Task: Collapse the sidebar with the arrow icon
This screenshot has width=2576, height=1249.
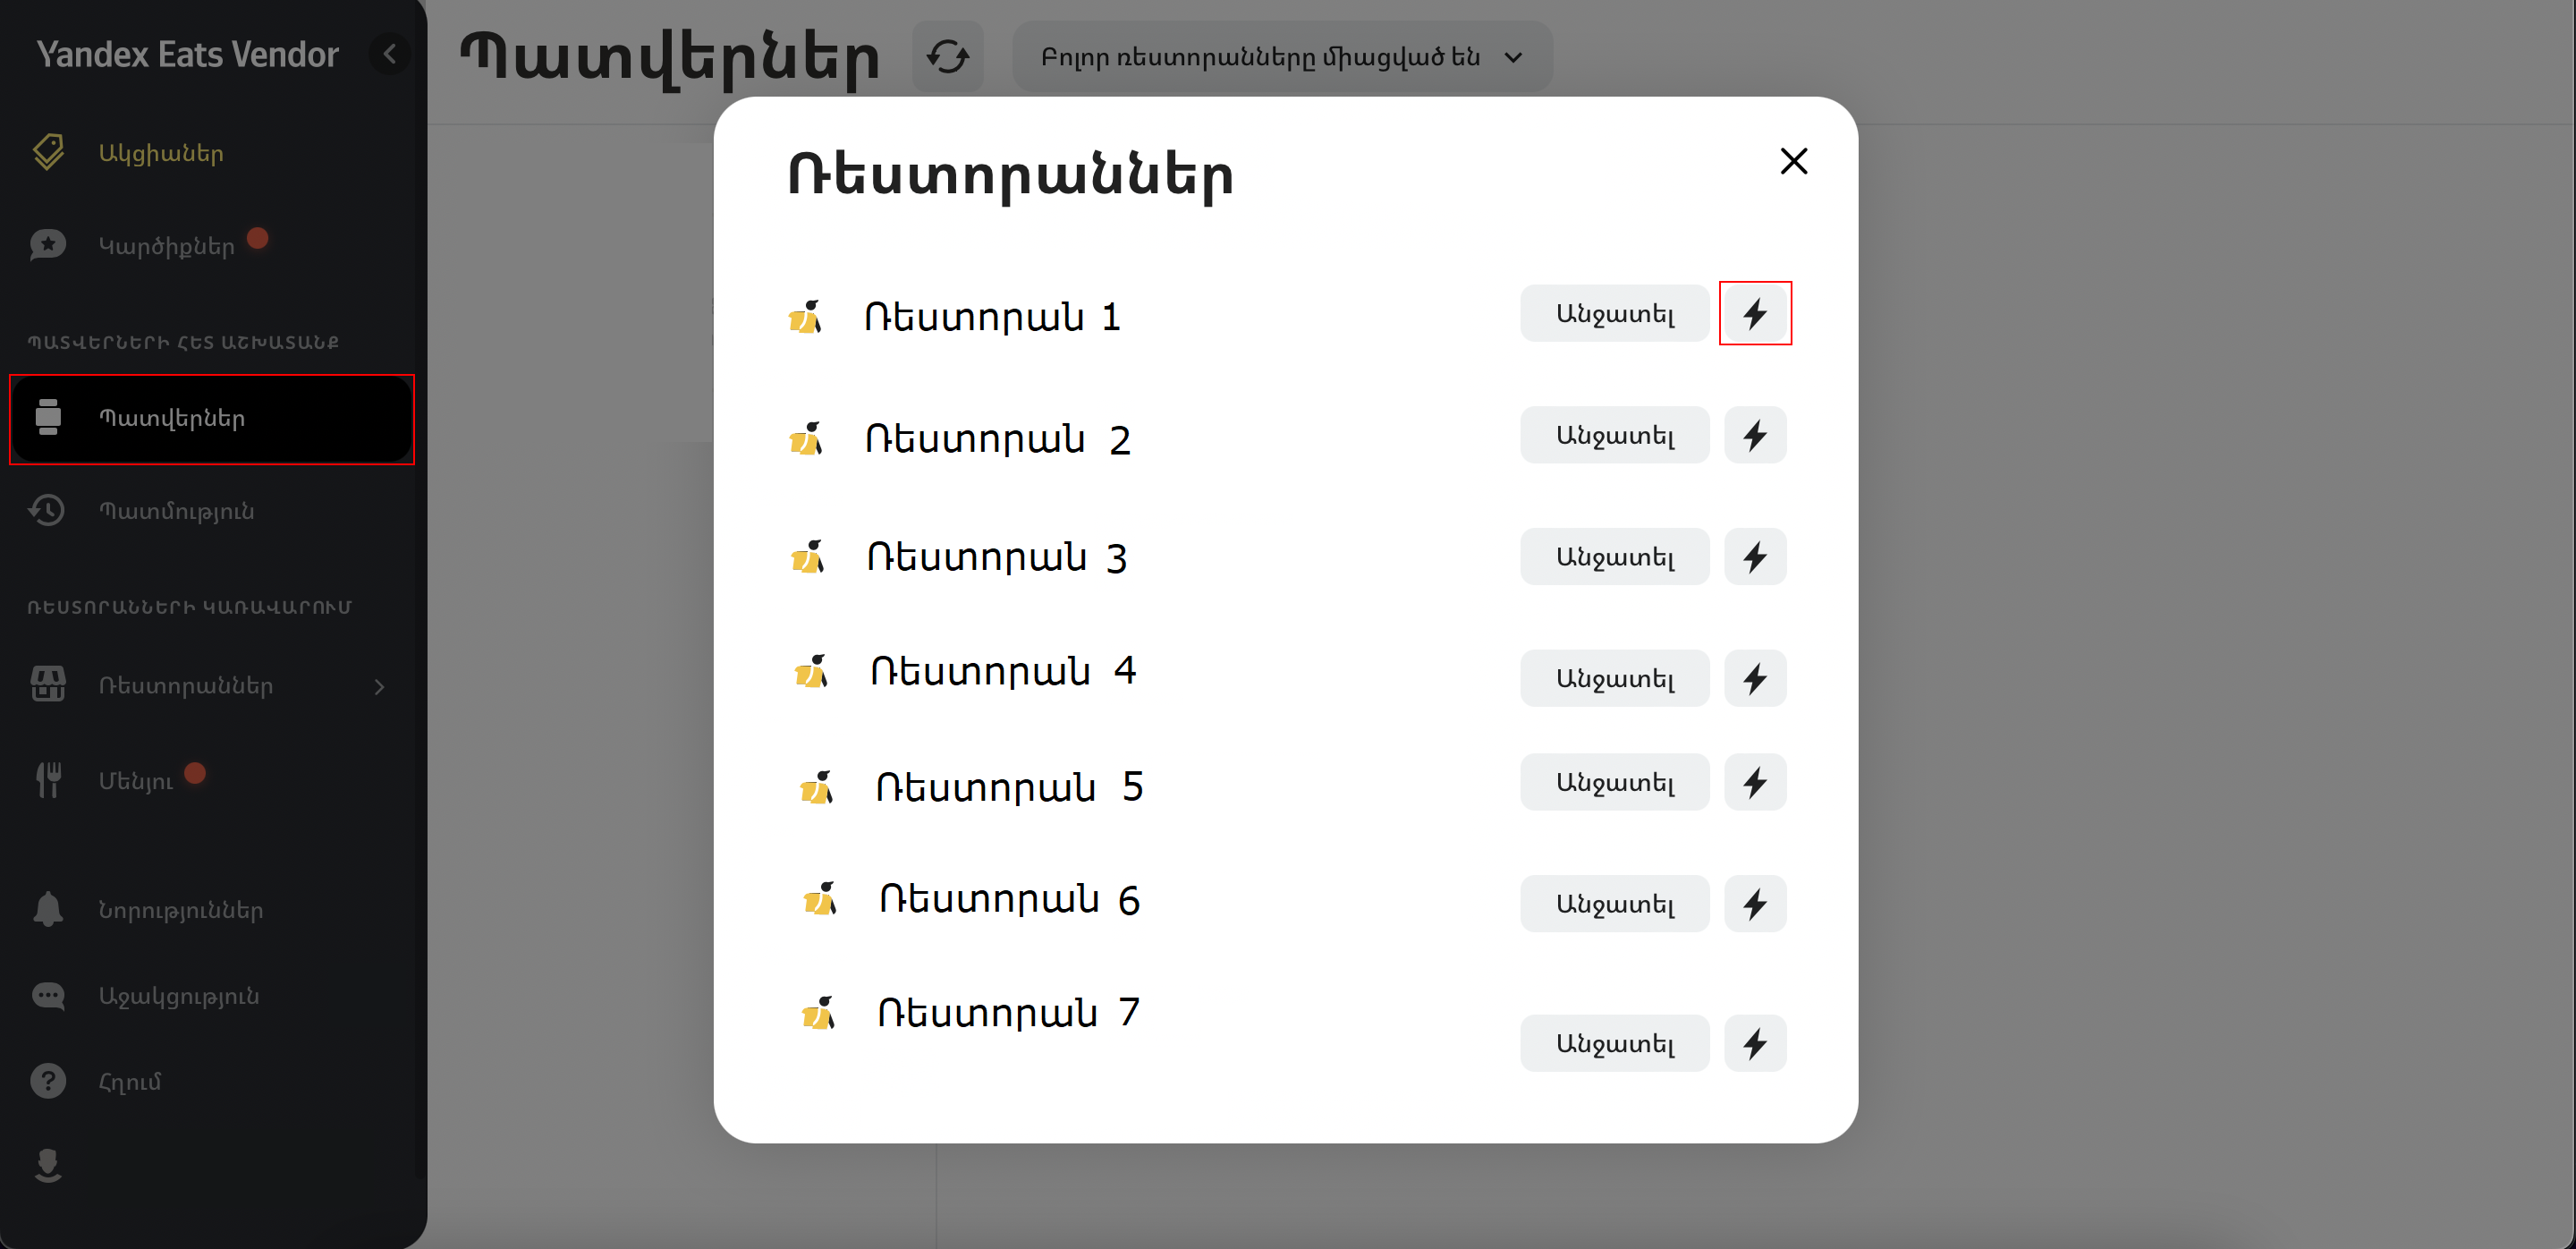Action: pos(389,53)
